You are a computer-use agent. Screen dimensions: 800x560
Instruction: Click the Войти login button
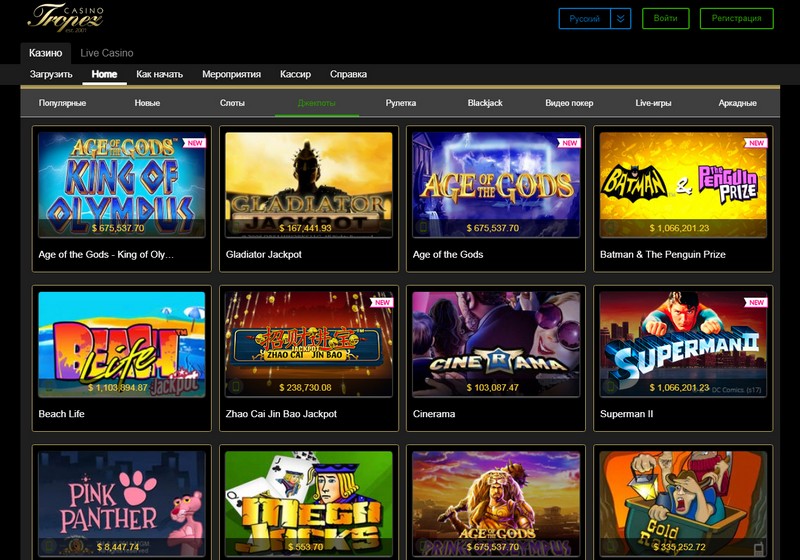665,18
